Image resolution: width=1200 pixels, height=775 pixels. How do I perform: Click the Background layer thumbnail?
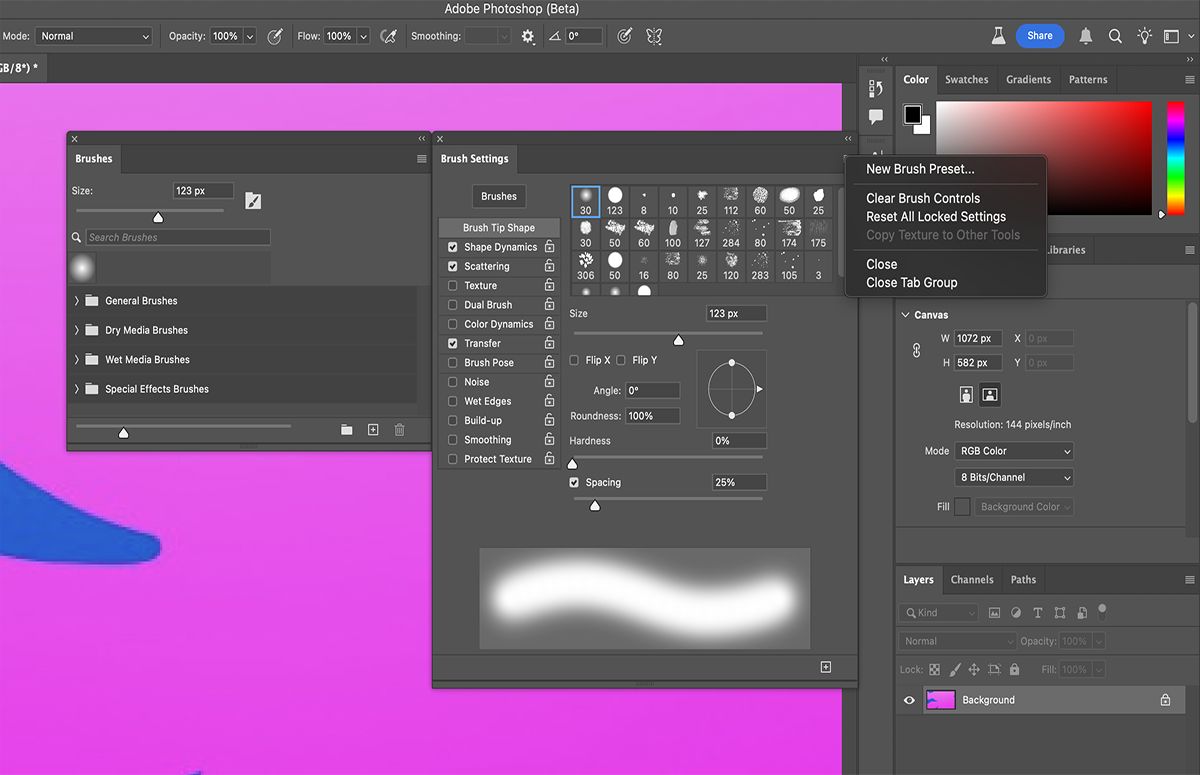940,700
